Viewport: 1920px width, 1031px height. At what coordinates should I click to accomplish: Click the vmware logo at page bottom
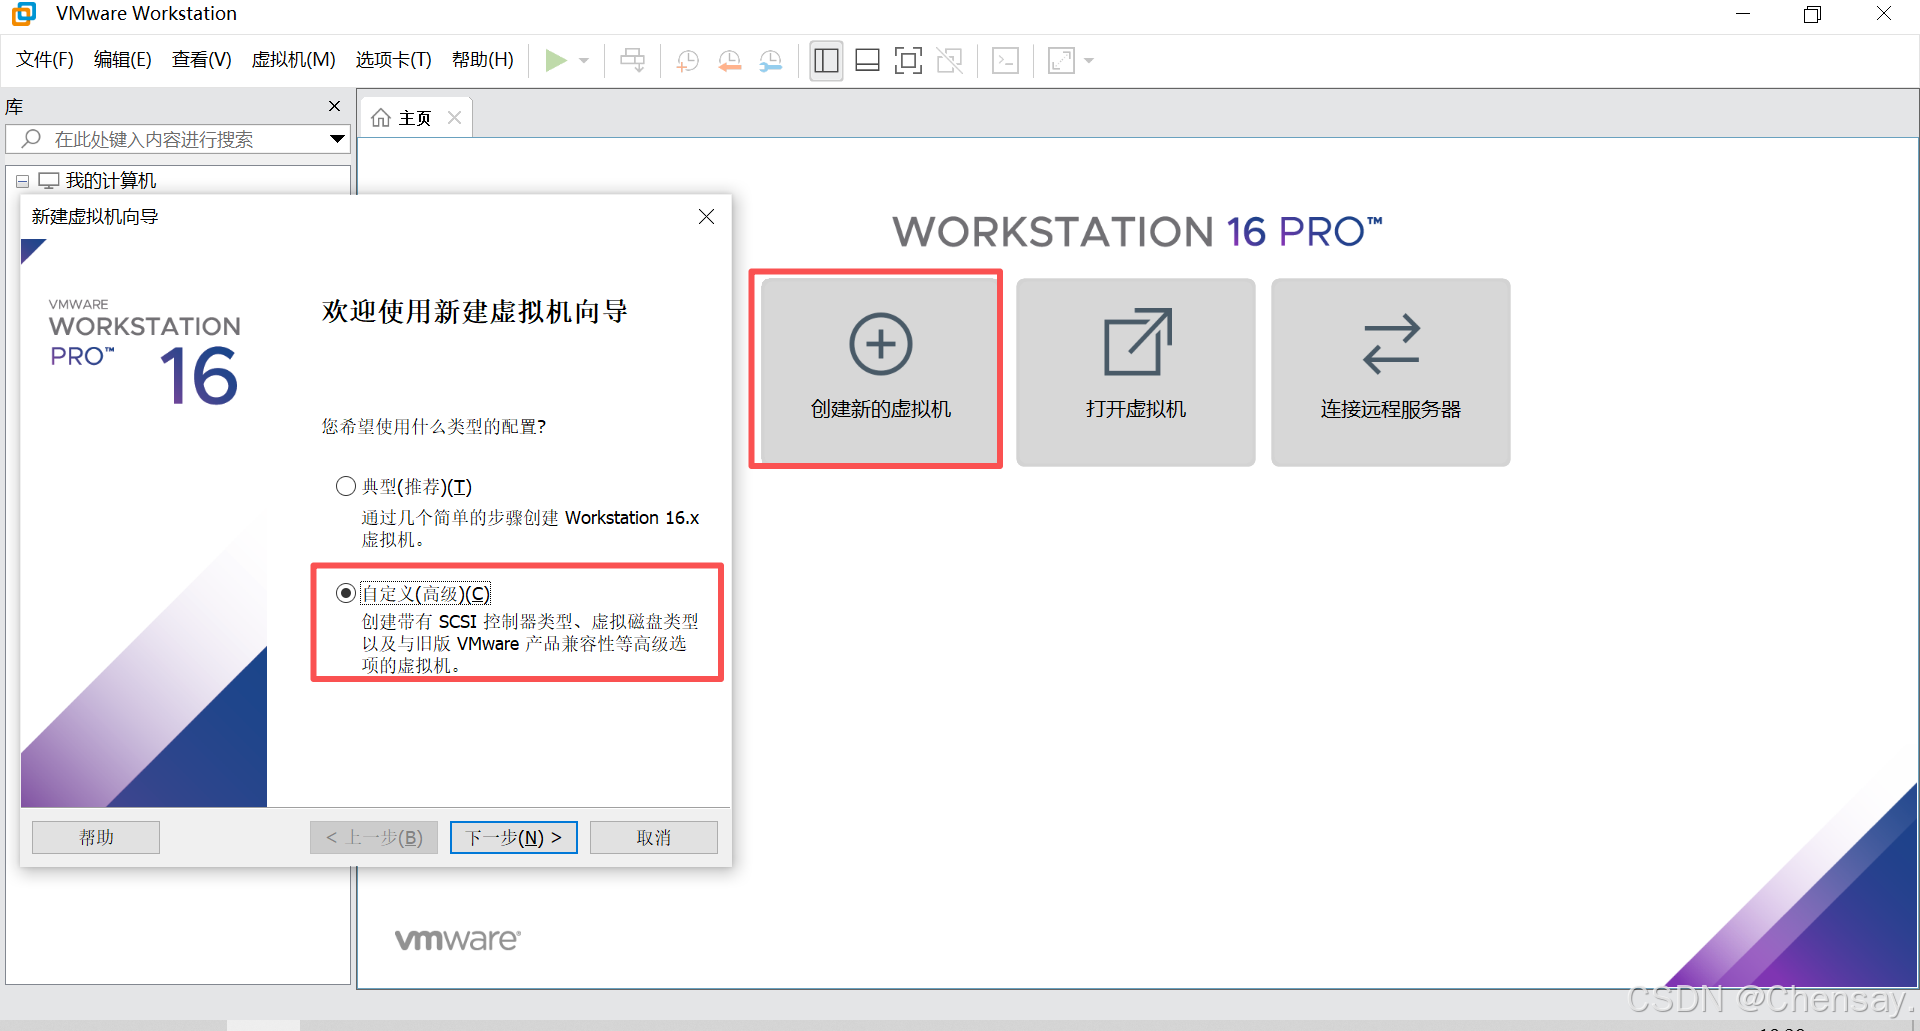click(x=458, y=939)
